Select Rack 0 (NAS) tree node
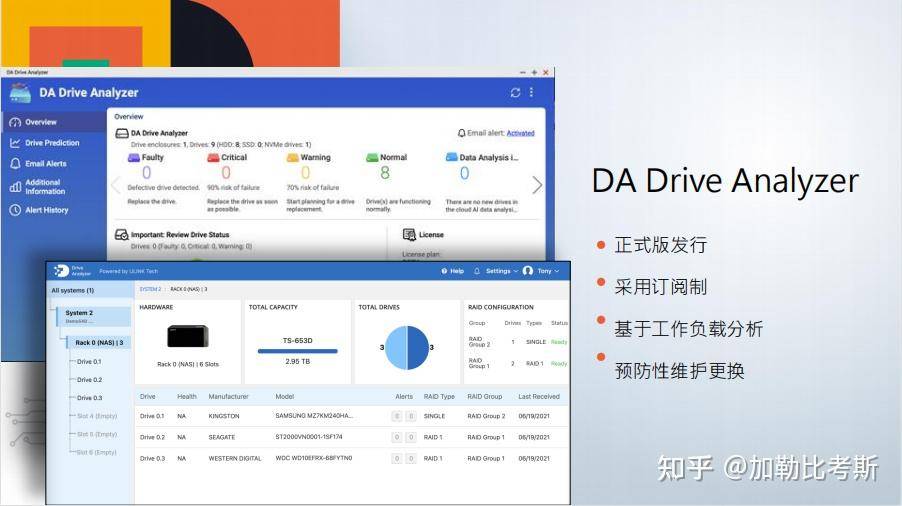This screenshot has width=902, height=506. point(98,343)
